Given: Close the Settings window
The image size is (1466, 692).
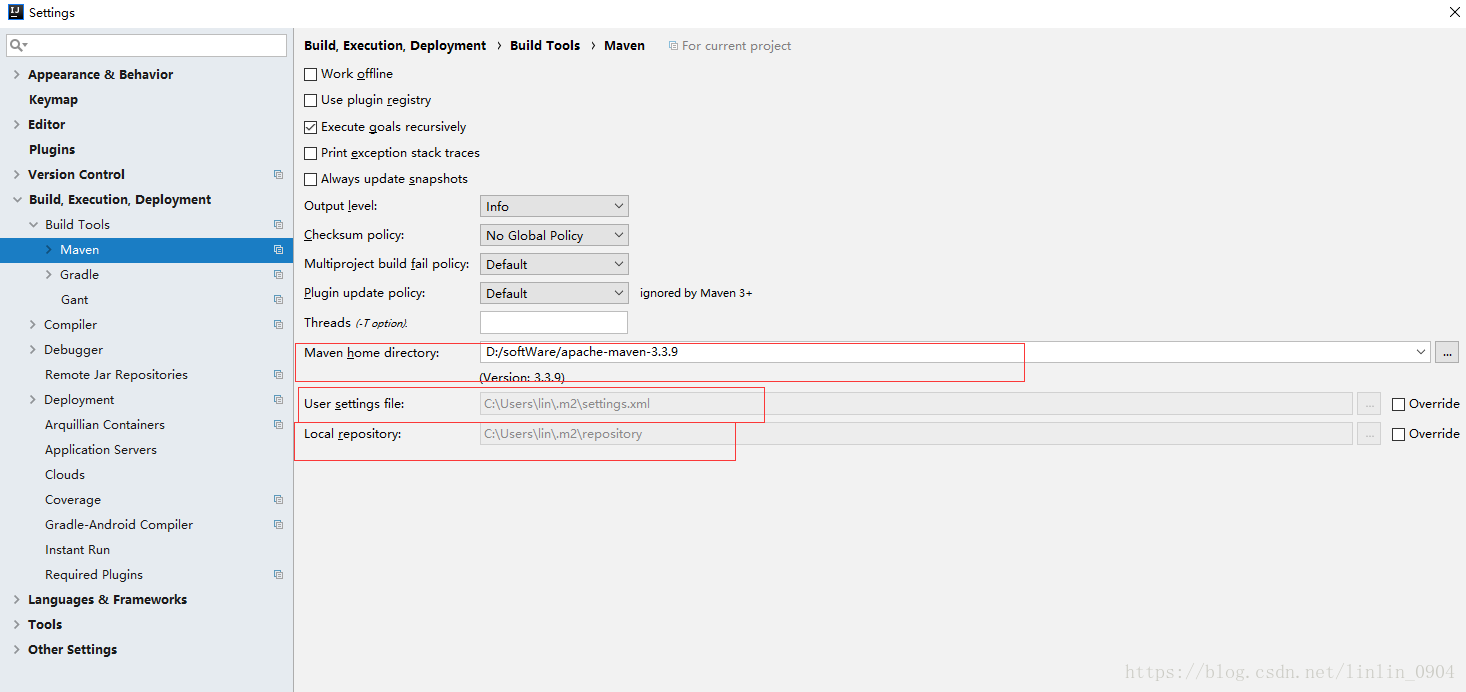Looking at the screenshot, I should (x=1454, y=12).
